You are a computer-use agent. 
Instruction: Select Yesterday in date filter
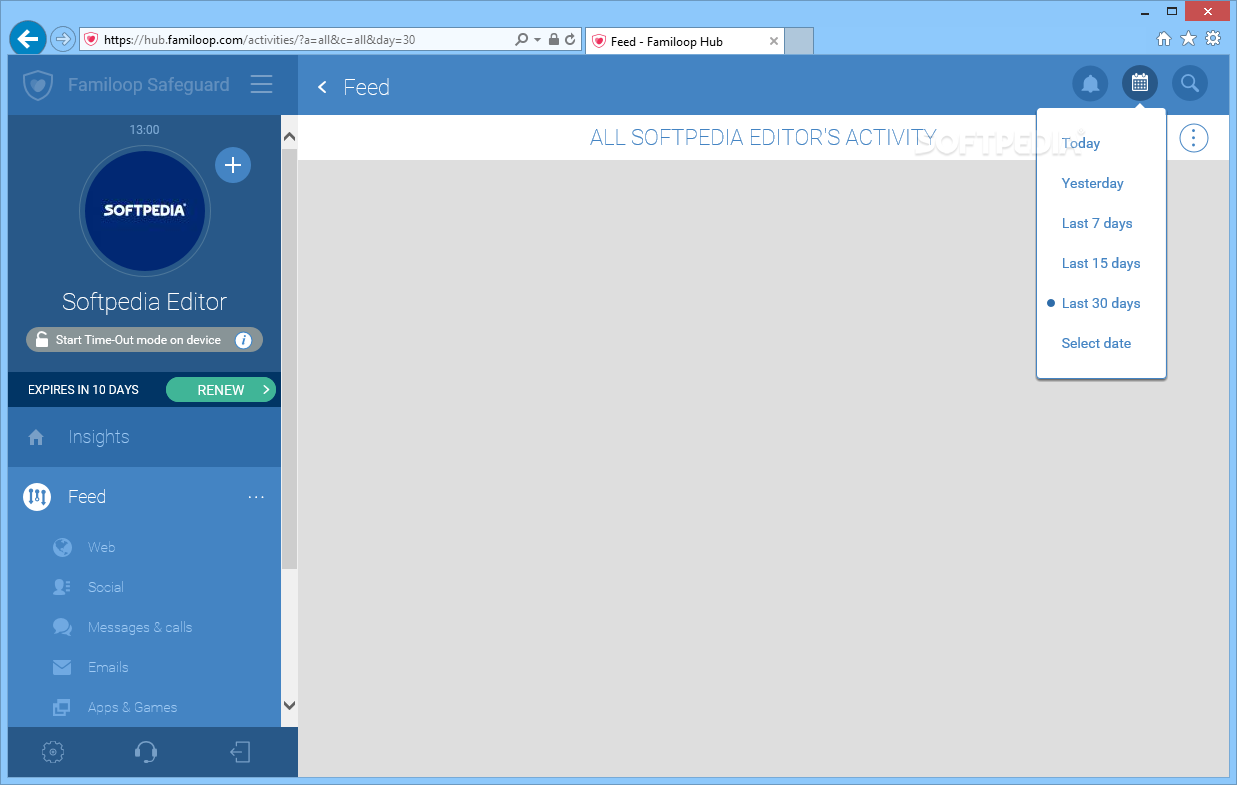click(x=1092, y=183)
